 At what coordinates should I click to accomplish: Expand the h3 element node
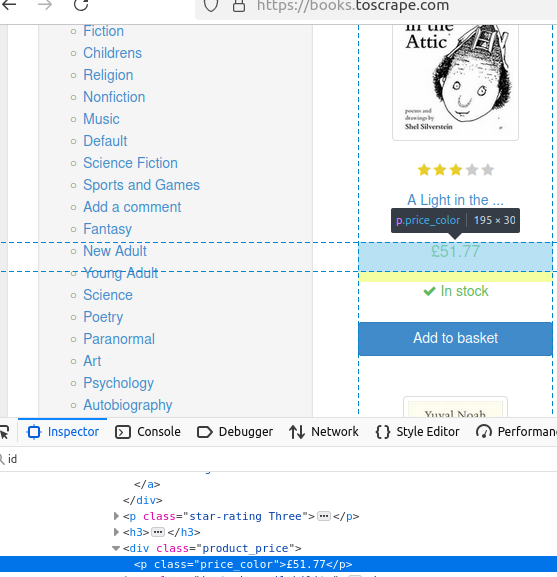116,532
